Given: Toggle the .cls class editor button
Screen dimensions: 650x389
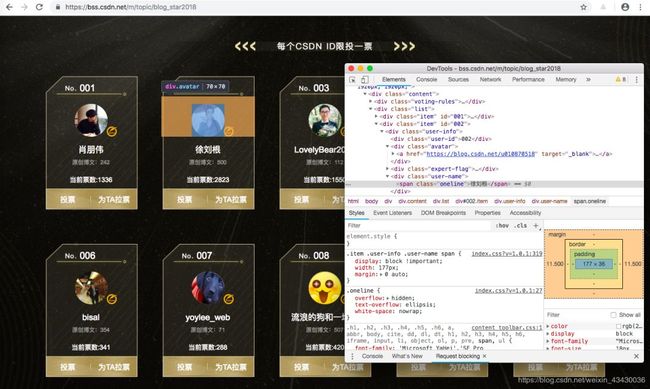Looking at the screenshot, I should (x=521, y=226).
